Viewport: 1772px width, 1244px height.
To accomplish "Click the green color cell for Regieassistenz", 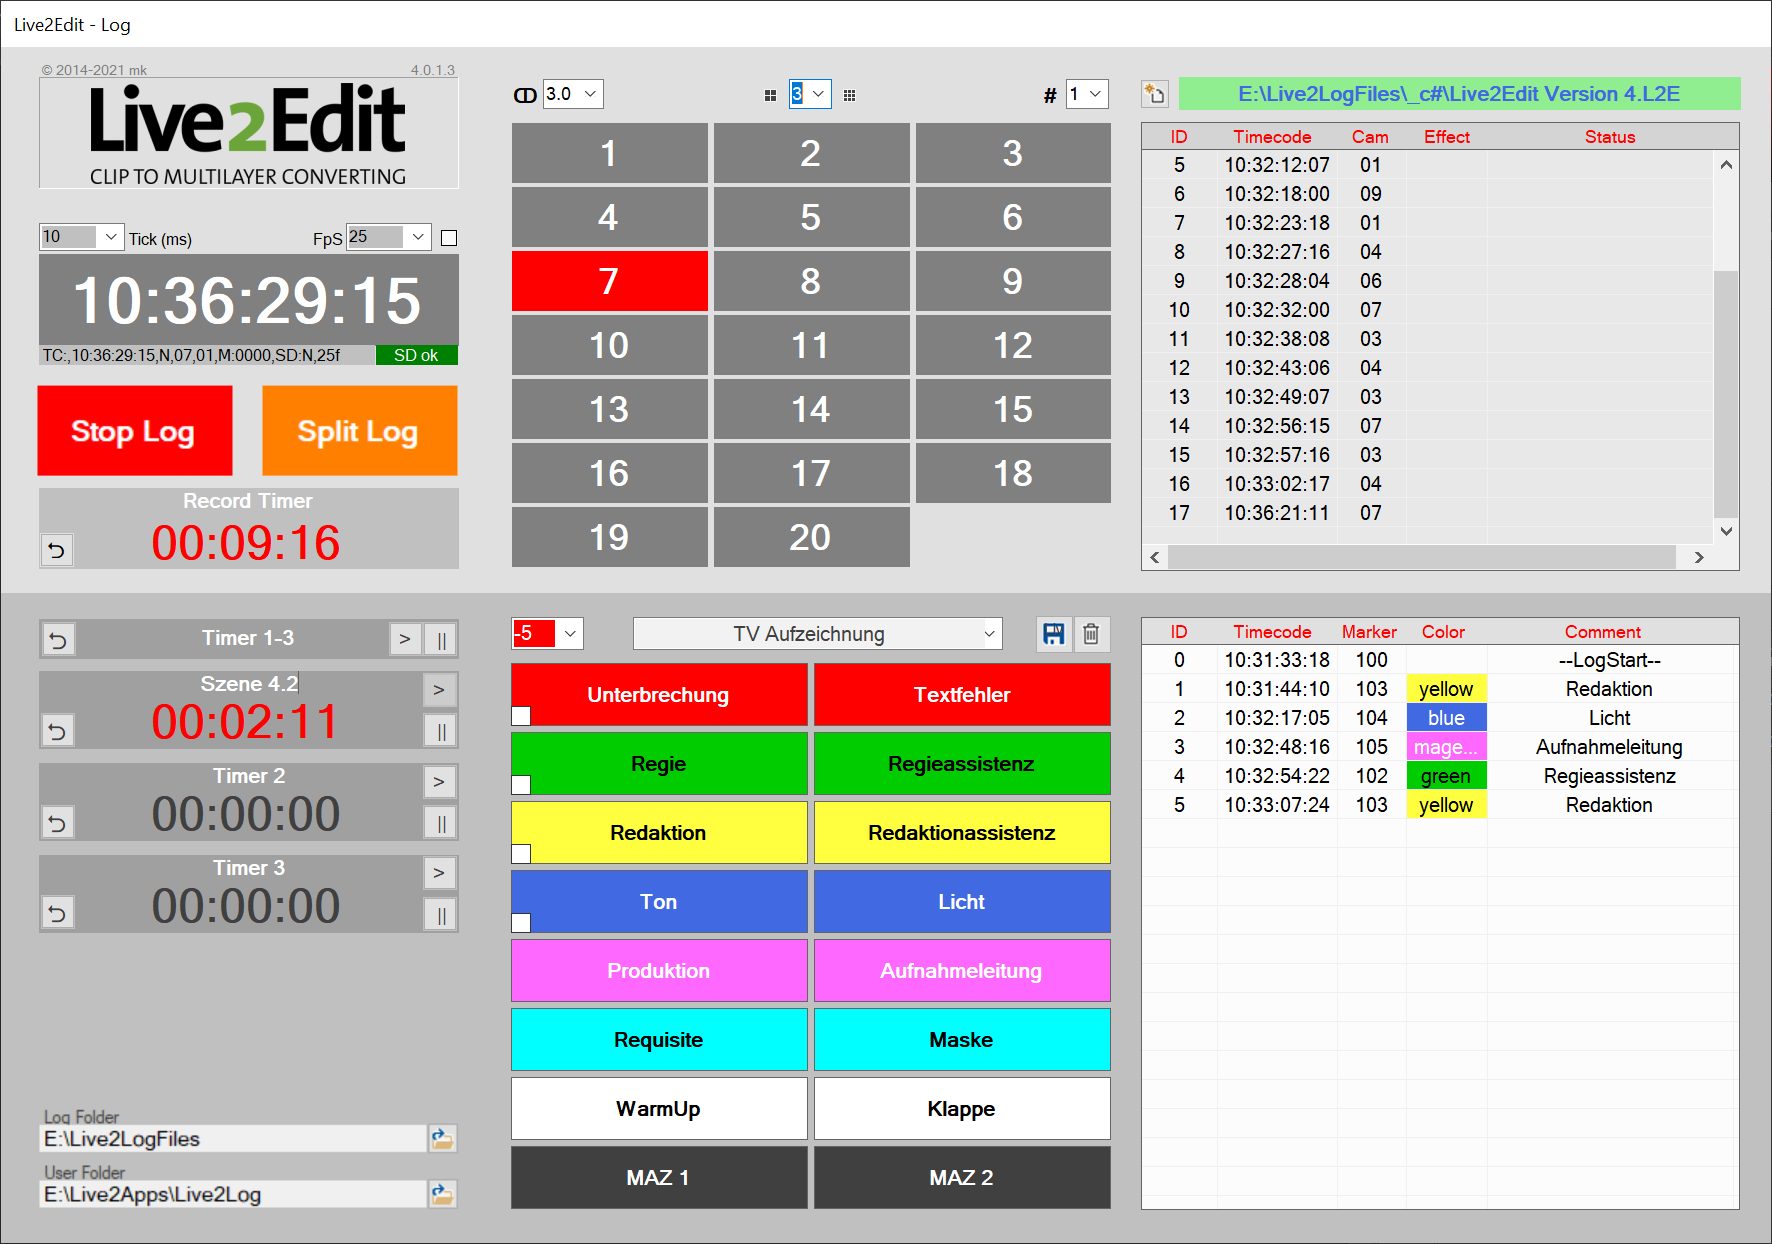I will click(1446, 776).
